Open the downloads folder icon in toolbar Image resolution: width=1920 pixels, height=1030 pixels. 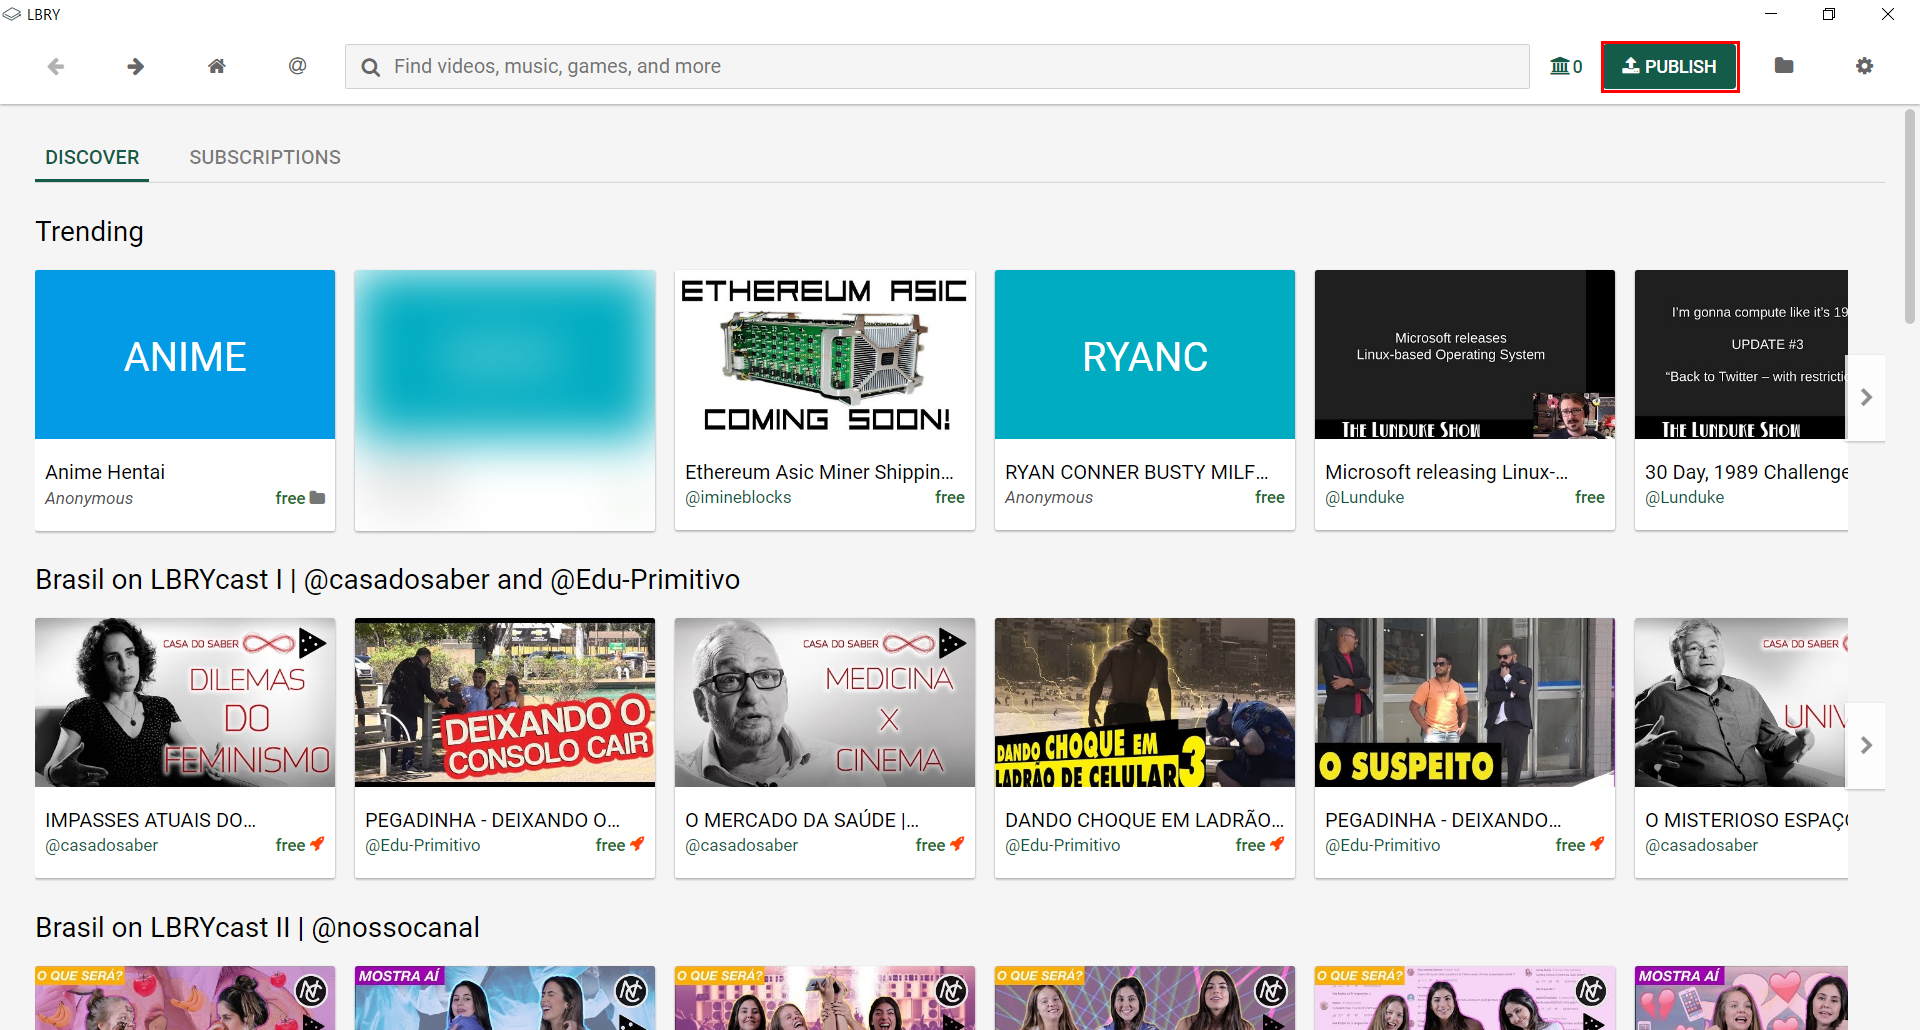pos(1784,66)
